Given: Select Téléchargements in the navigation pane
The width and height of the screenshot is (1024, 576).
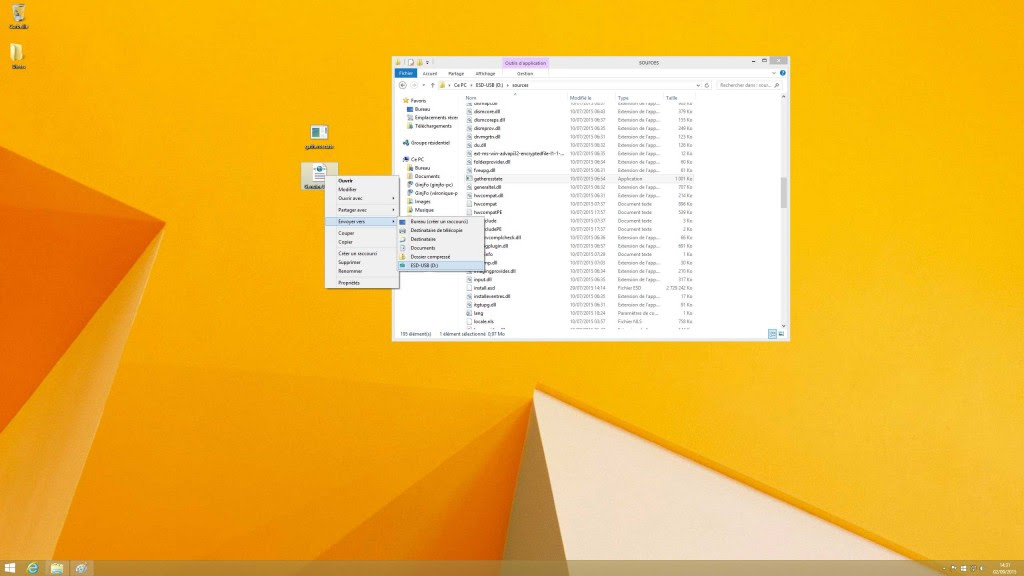Looking at the screenshot, I should click(433, 126).
